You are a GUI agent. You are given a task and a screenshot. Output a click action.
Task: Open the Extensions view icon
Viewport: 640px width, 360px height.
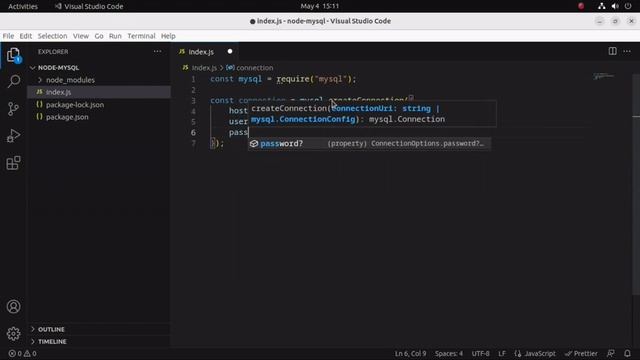pyautogui.click(x=13, y=163)
